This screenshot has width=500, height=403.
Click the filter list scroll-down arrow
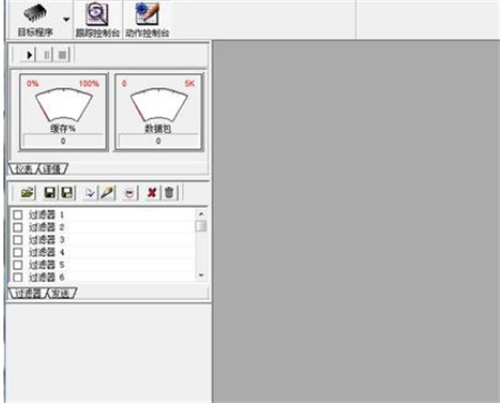click(x=201, y=275)
